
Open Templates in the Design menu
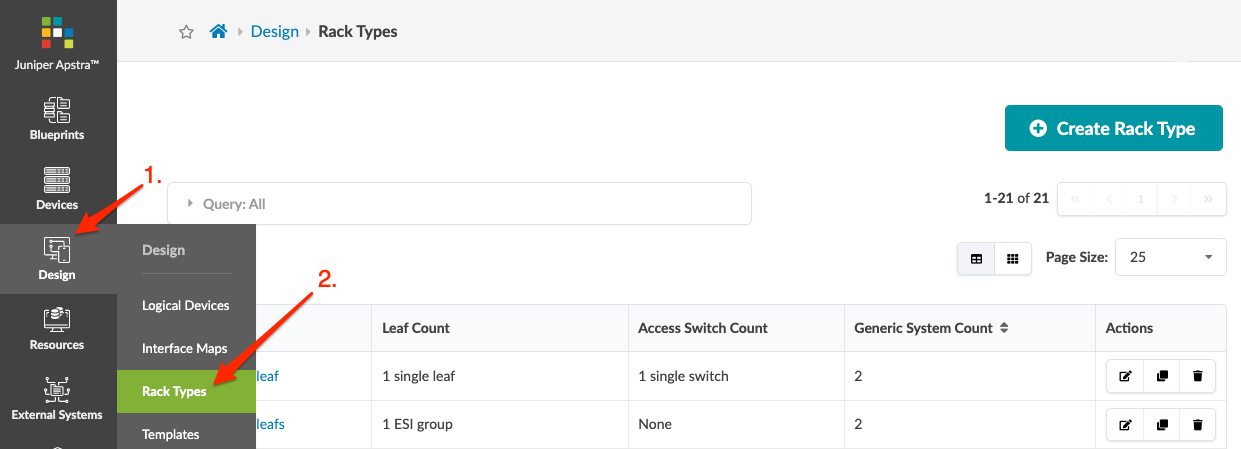click(171, 435)
